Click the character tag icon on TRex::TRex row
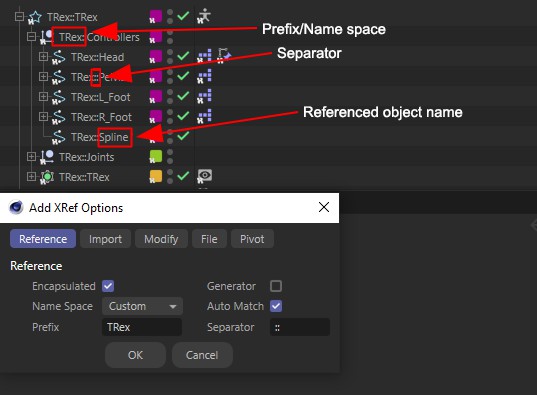Viewport: 537px width, 395px height. point(204,16)
